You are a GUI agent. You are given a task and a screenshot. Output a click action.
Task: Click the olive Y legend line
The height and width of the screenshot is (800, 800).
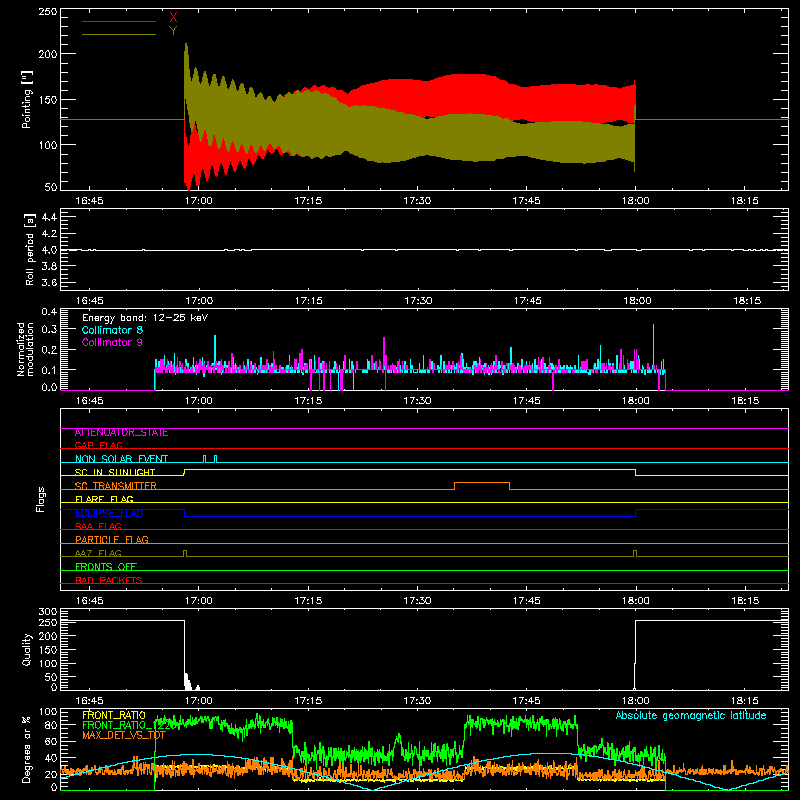coord(119,34)
